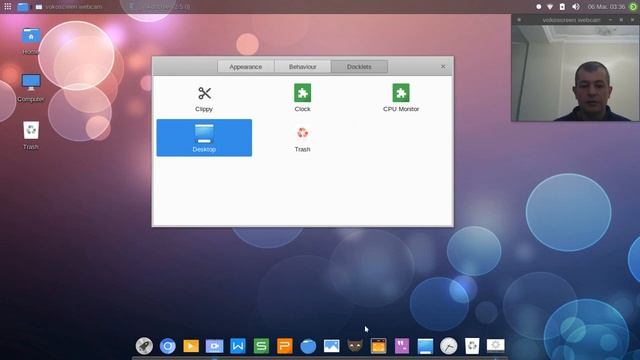Open the applications grid in top panel
The width and height of the screenshot is (640, 360).
tap(8, 7)
